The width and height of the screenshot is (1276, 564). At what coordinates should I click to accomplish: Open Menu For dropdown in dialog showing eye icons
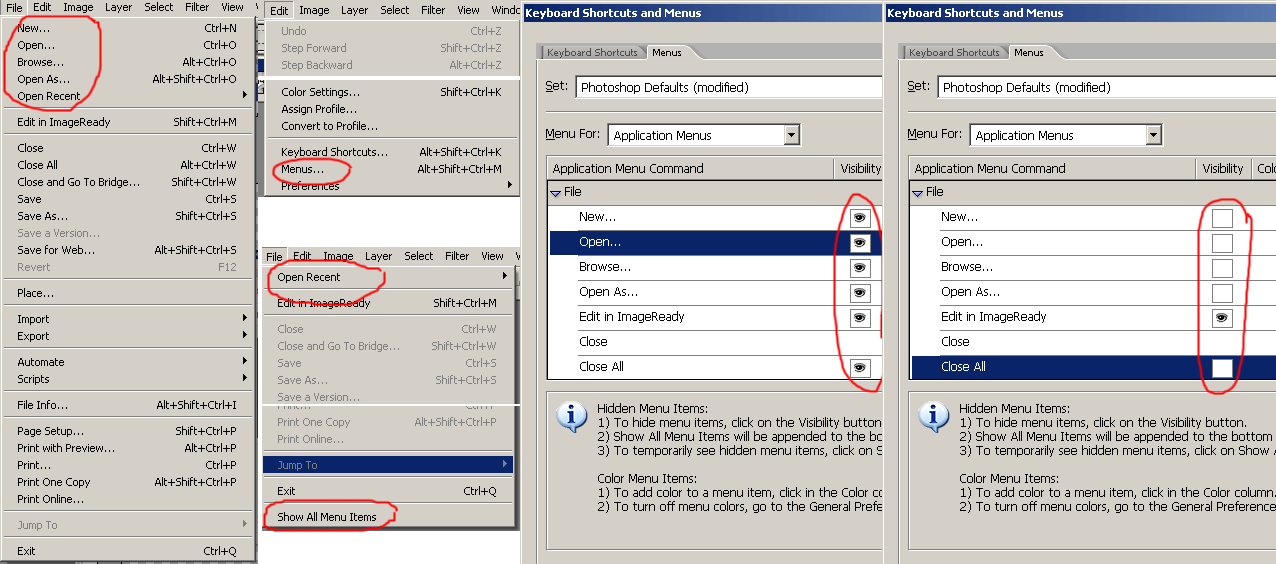point(792,135)
